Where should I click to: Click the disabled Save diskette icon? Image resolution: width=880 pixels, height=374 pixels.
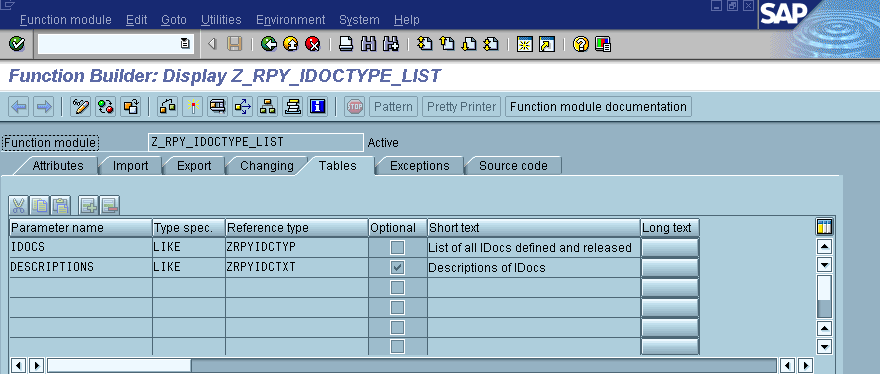[x=234, y=44]
